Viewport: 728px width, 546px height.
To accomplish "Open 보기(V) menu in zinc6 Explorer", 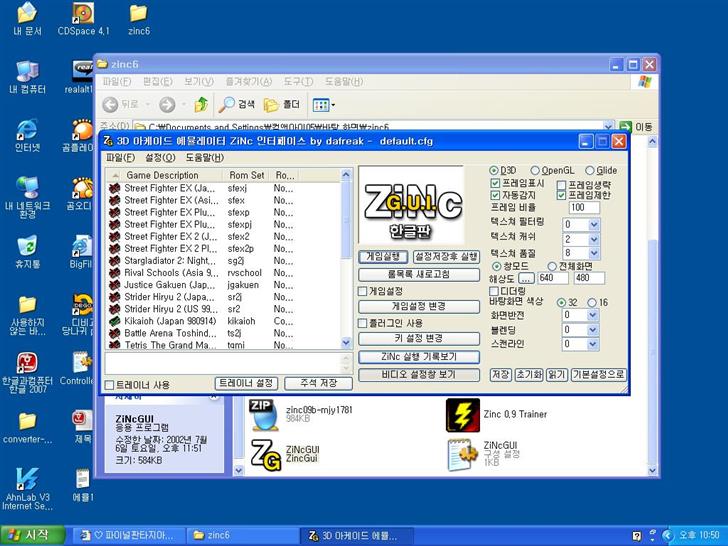I will (199, 82).
